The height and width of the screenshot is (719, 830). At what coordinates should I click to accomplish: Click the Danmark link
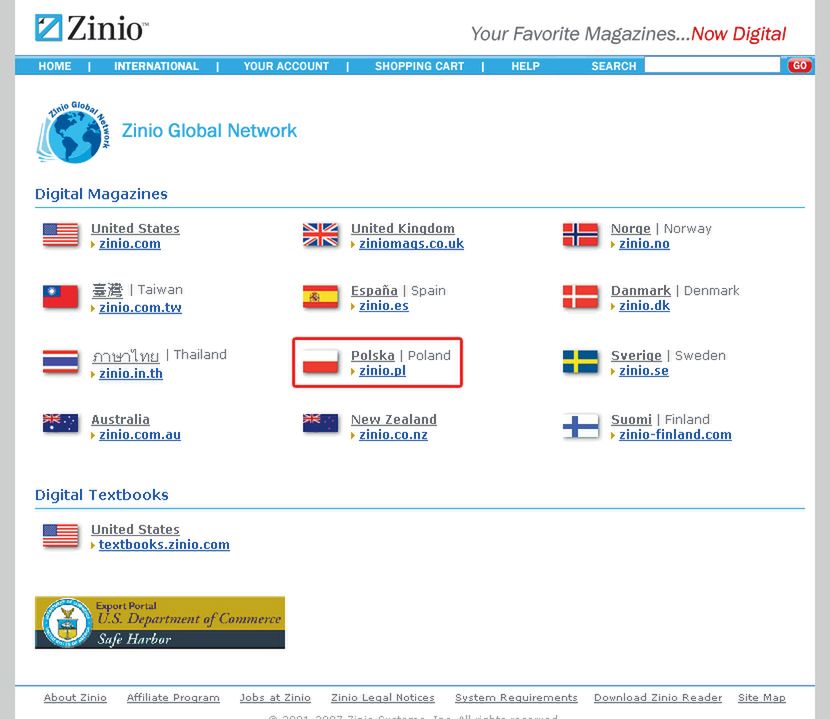pyautogui.click(x=640, y=291)
